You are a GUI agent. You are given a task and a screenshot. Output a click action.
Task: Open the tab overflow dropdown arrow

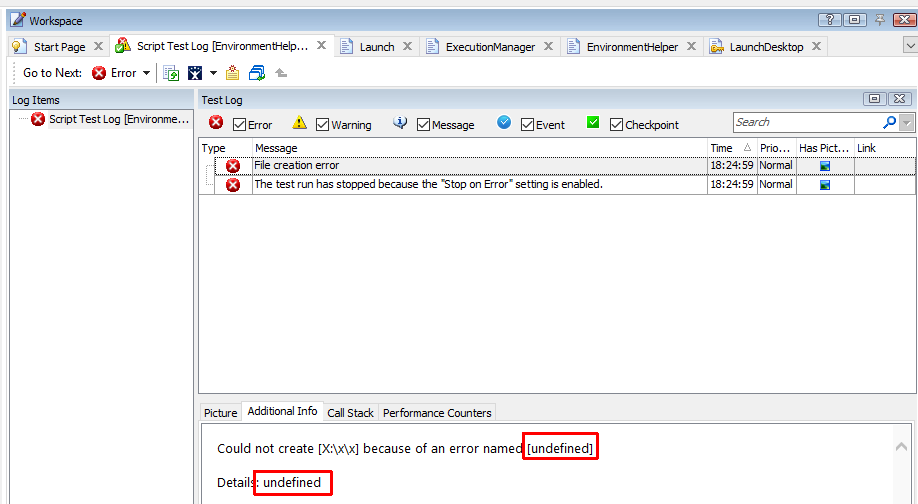[x=910, y=45]
